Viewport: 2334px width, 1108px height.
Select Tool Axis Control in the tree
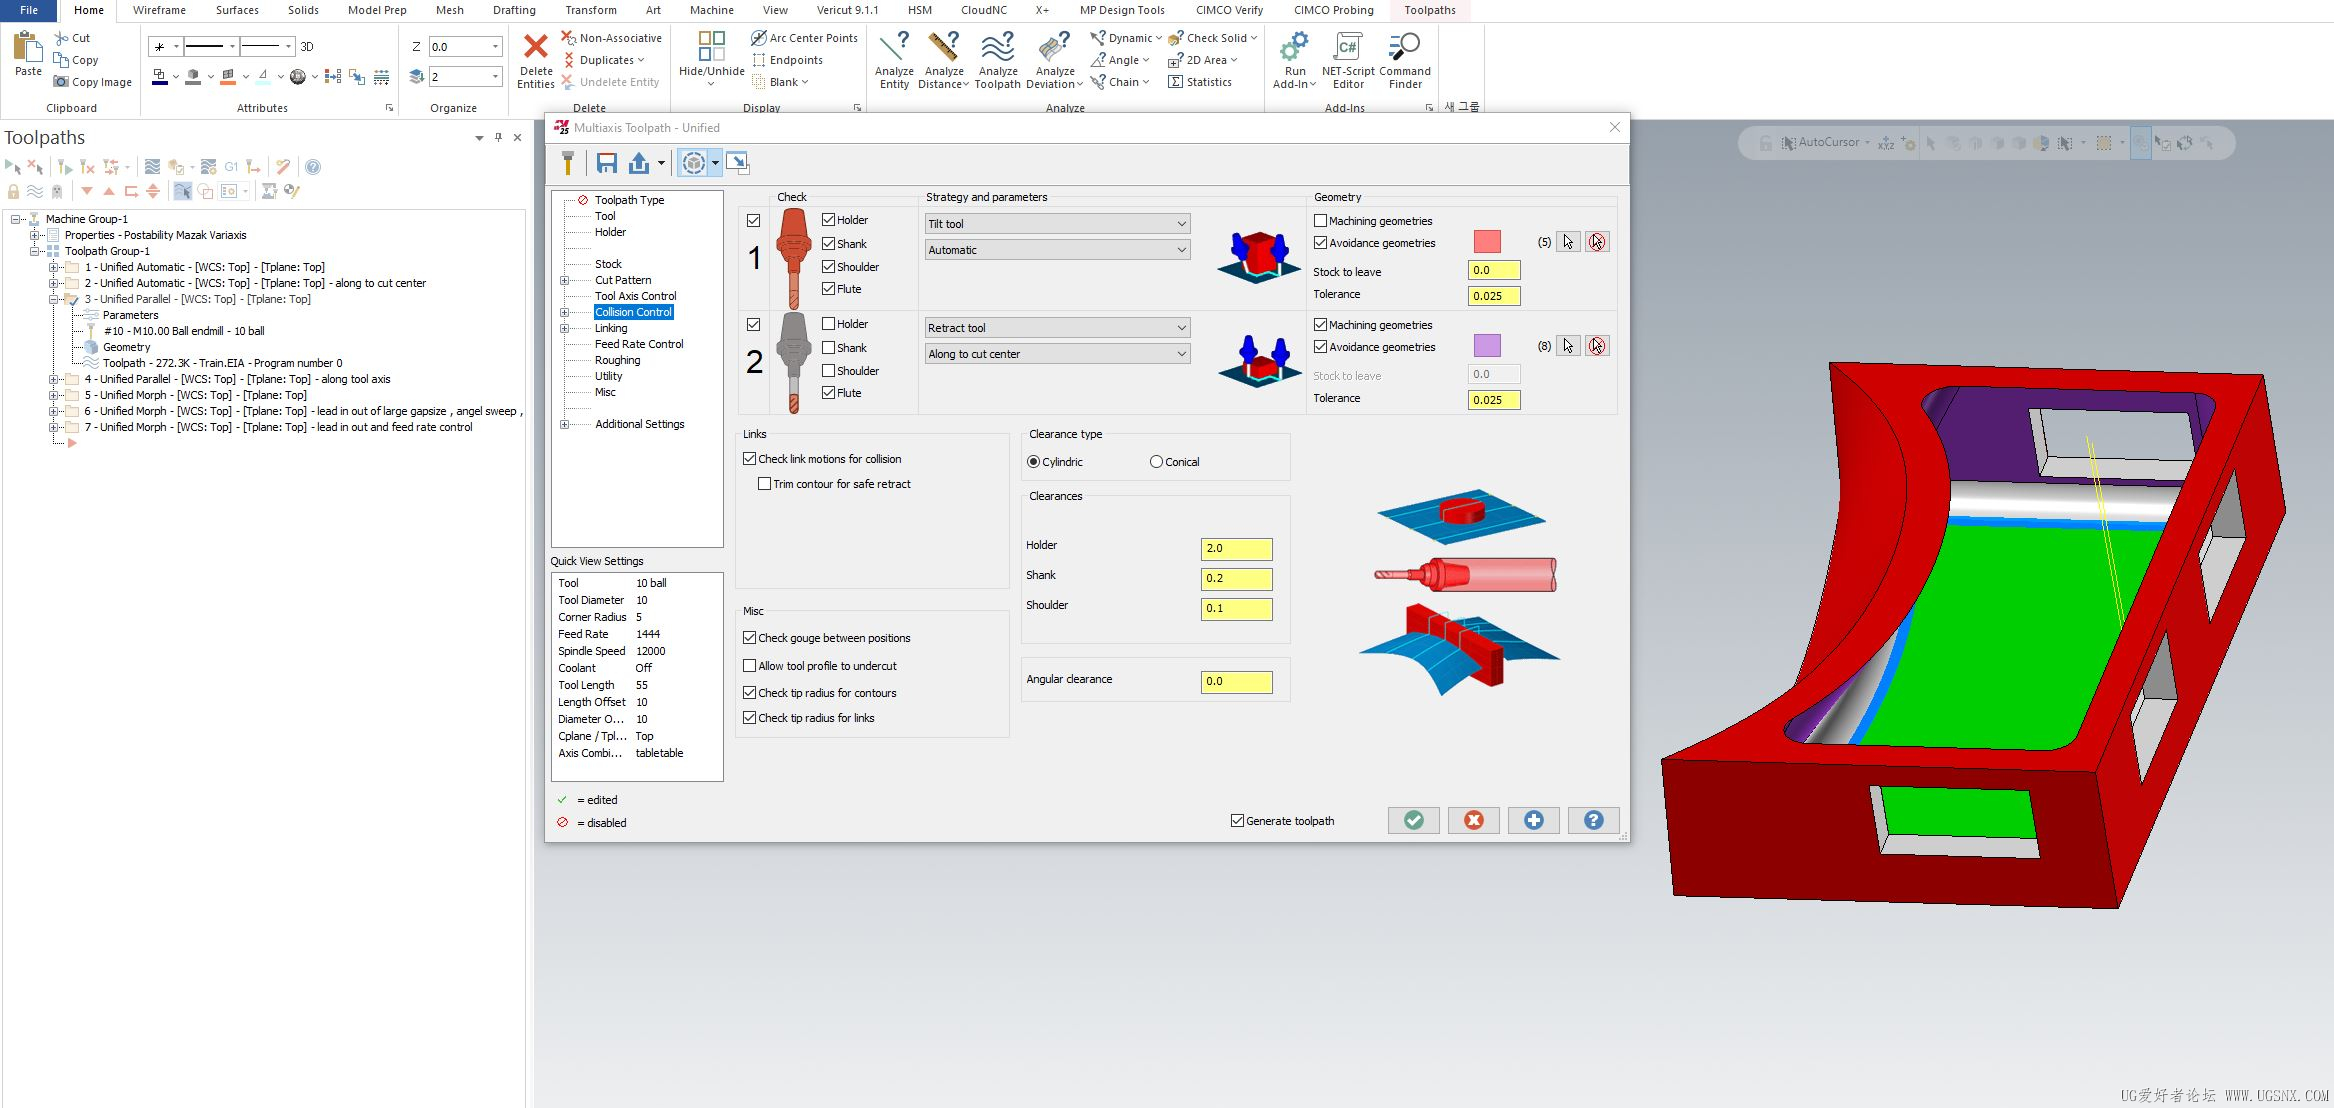(x=635, y=296)
